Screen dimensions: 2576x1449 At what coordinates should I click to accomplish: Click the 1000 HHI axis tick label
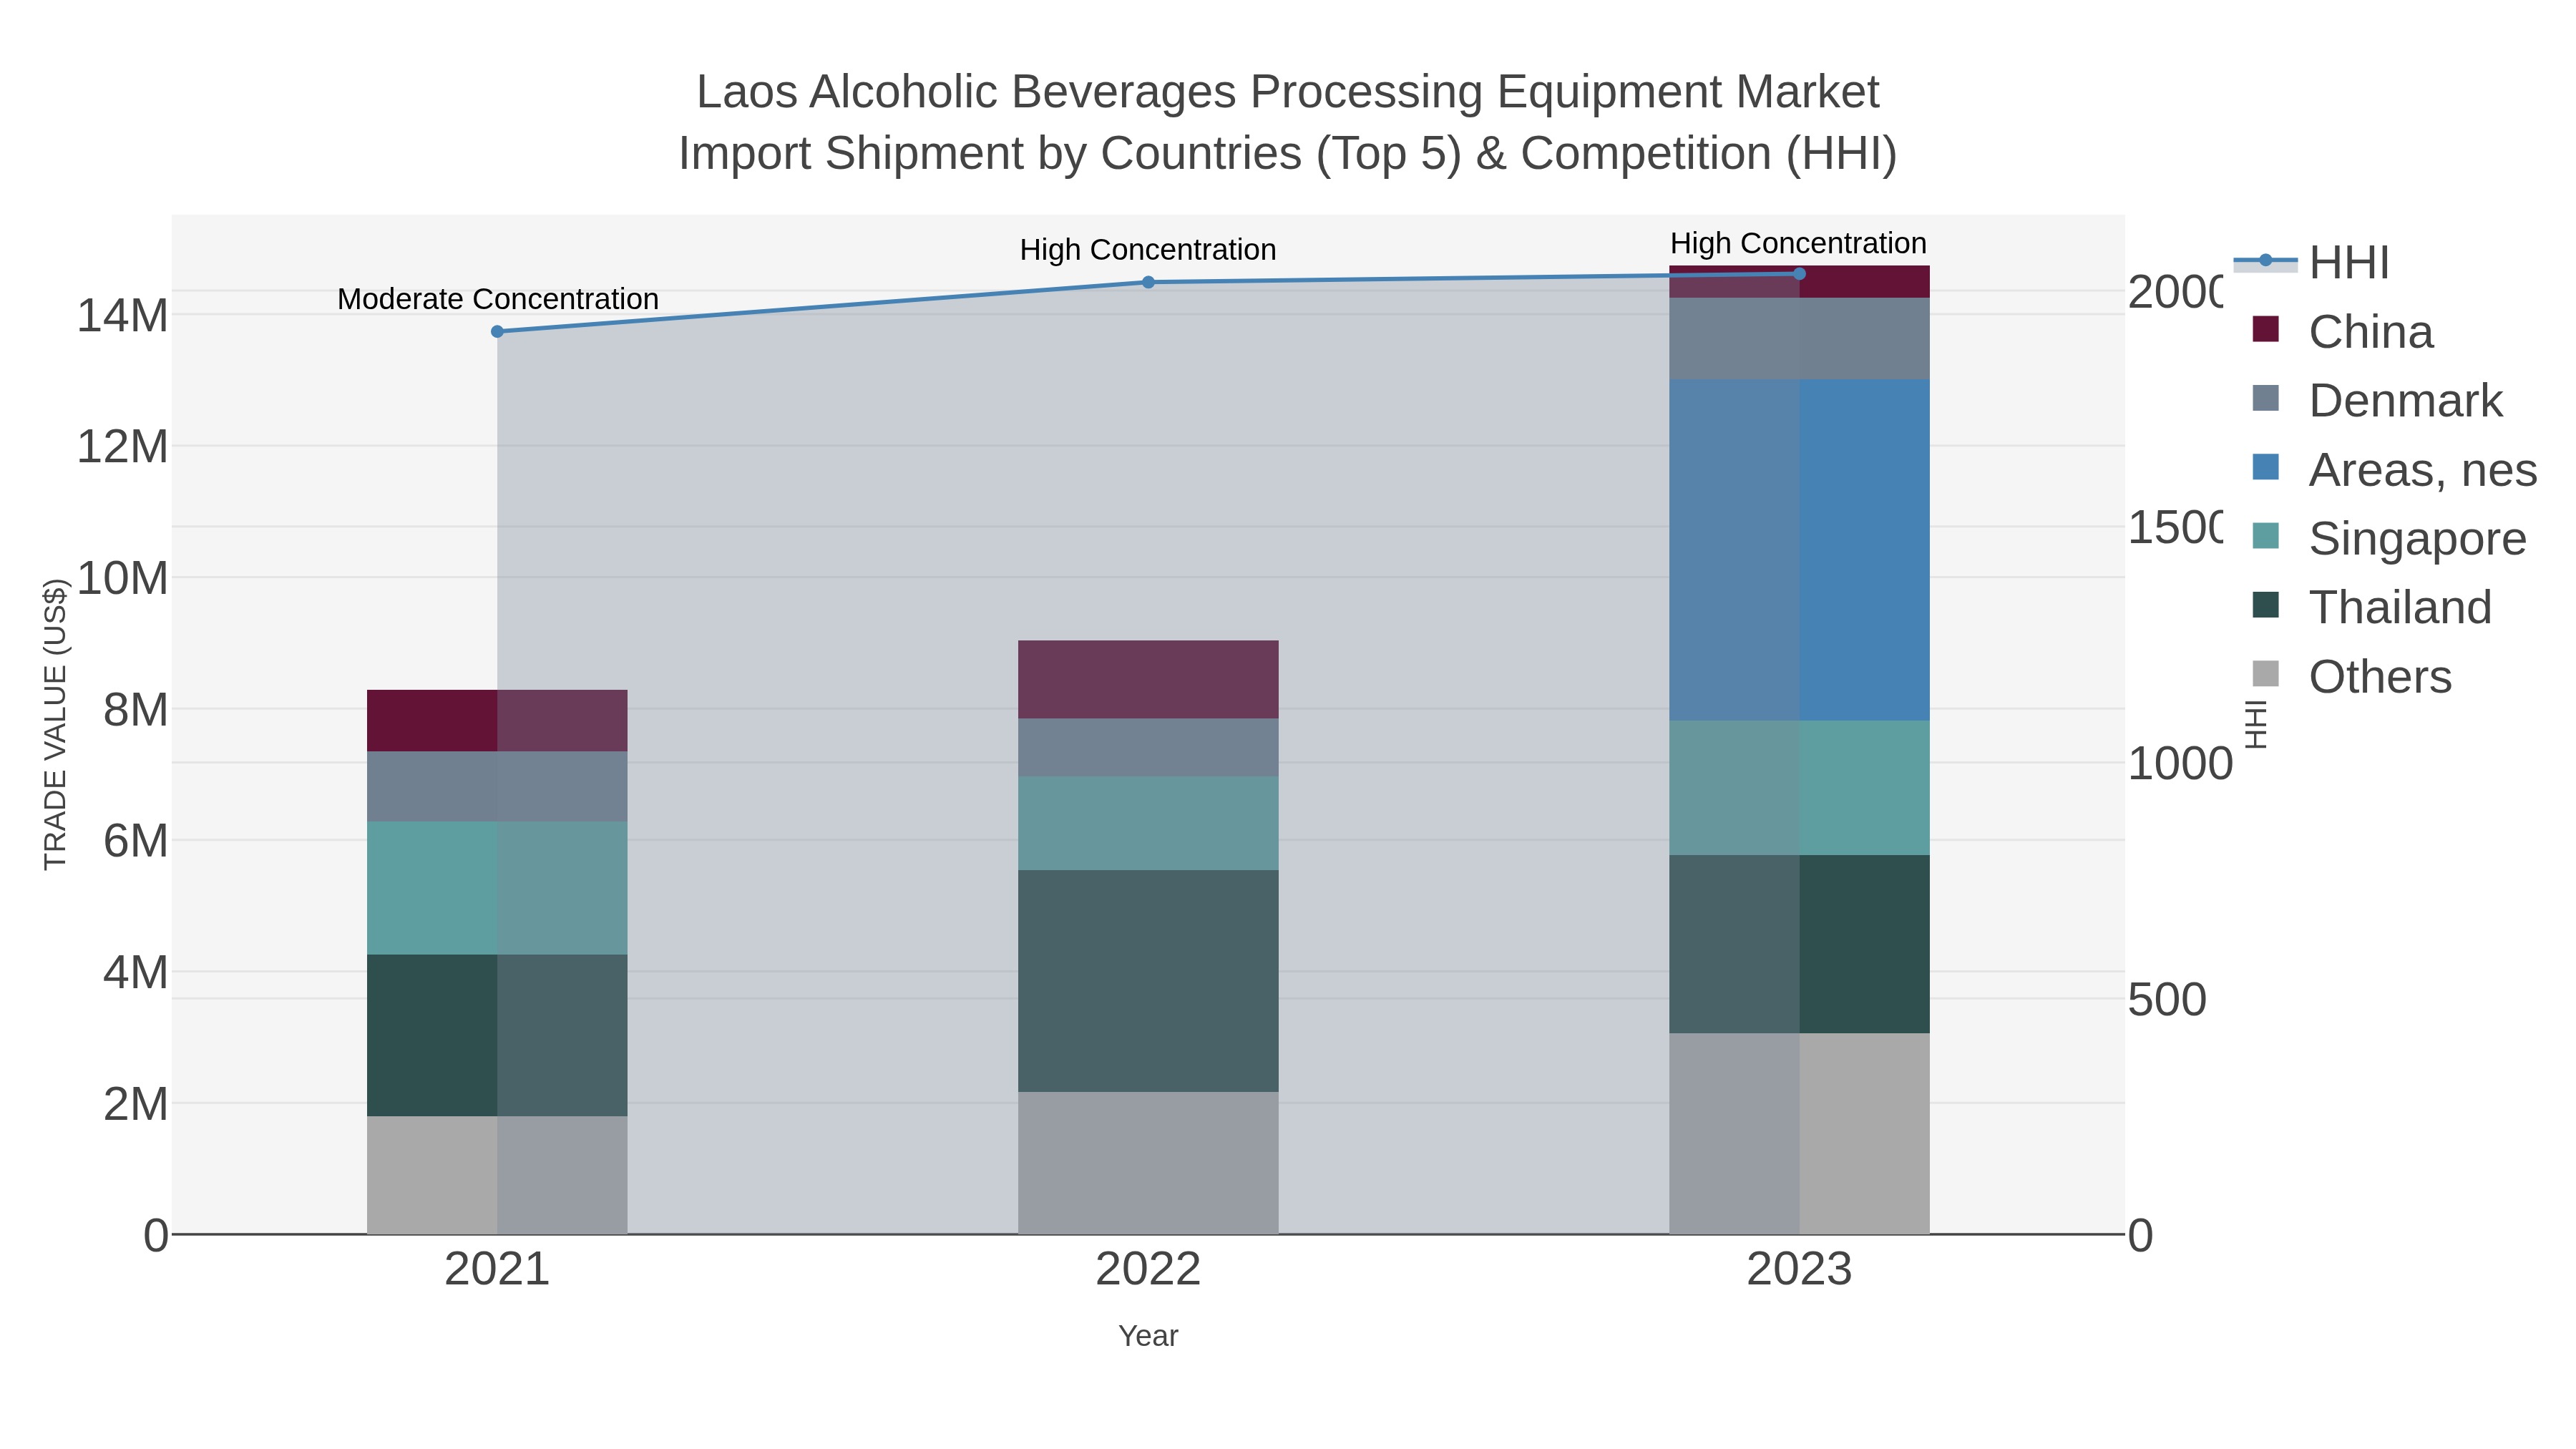(x=2180, y=763)
